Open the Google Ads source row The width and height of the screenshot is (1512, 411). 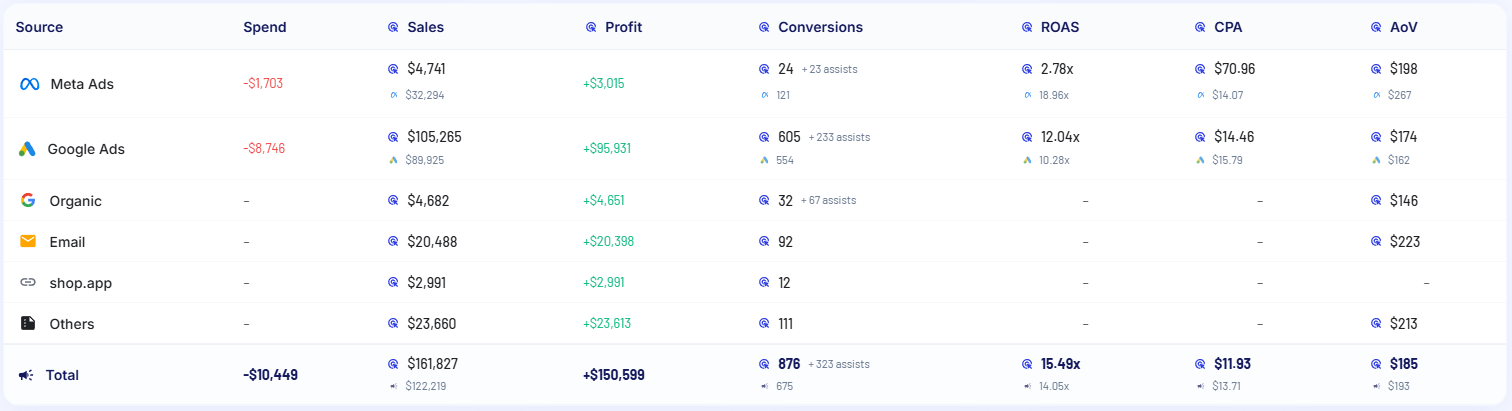(86, 149)
